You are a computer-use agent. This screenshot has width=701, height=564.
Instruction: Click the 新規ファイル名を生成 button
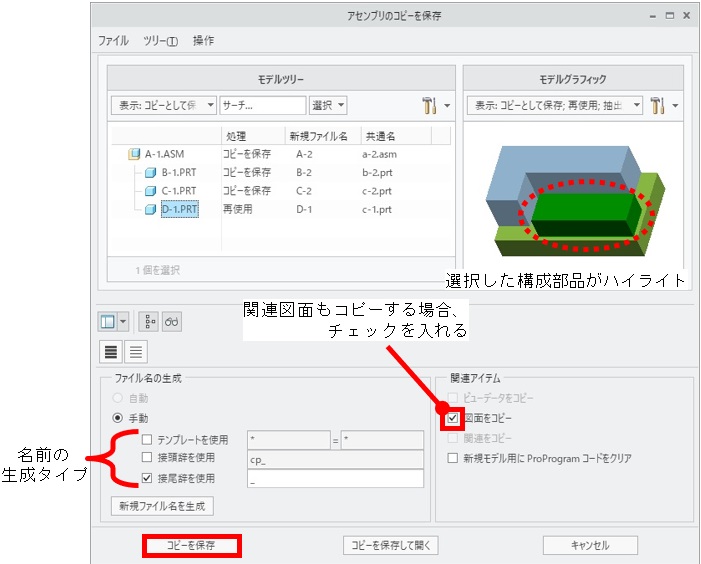162,506
